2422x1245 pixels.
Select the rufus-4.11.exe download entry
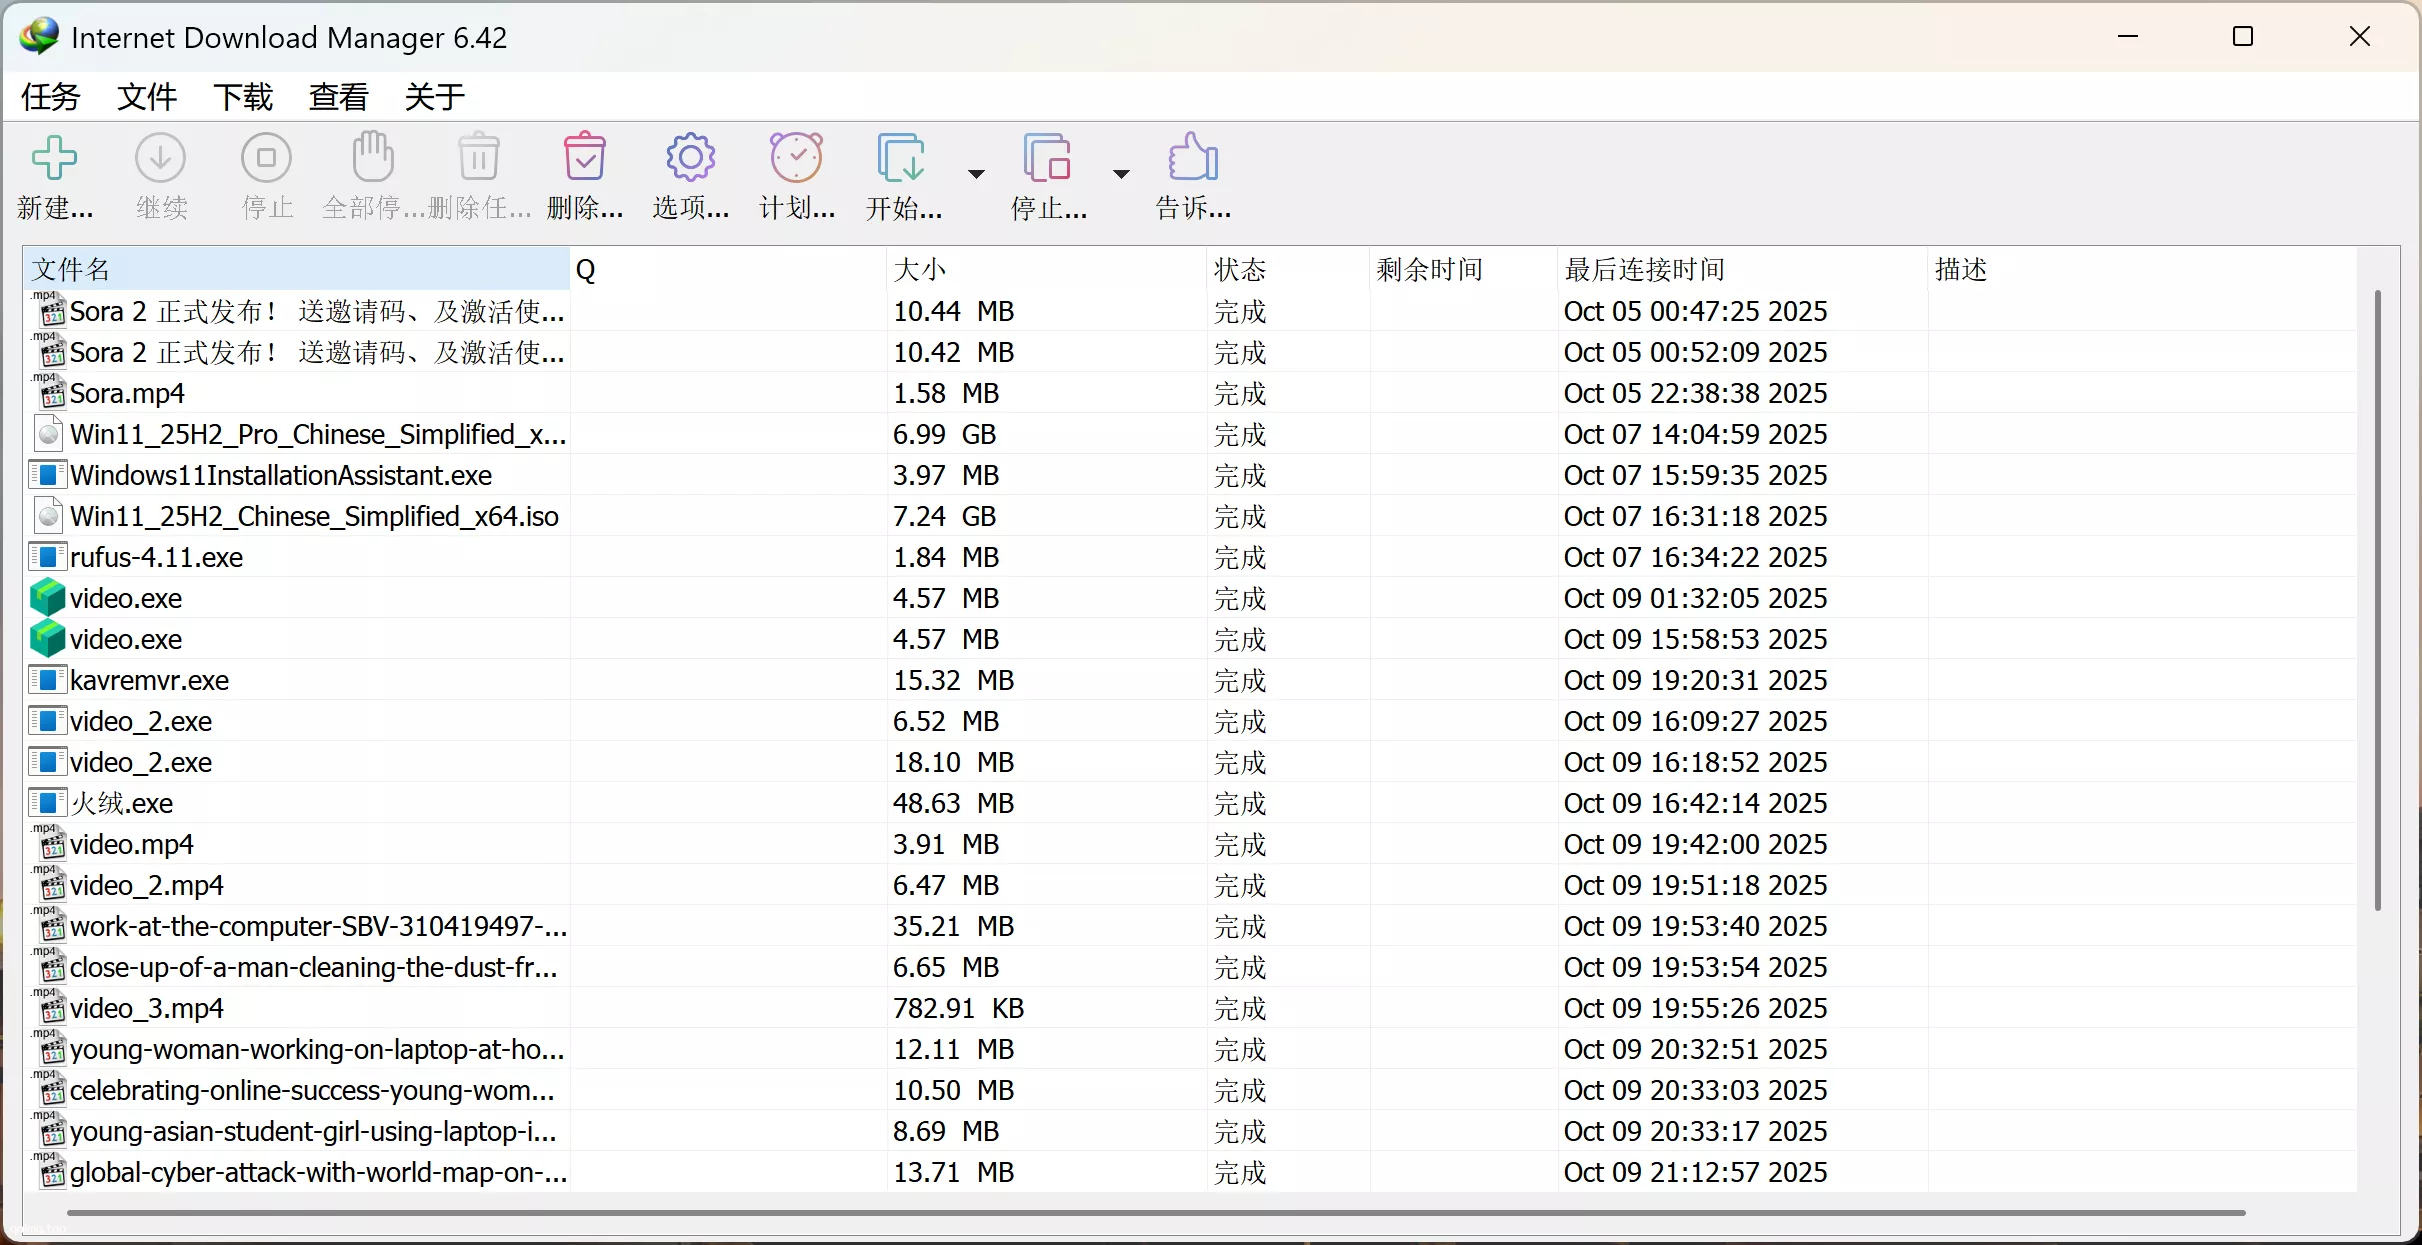[157, 557]
